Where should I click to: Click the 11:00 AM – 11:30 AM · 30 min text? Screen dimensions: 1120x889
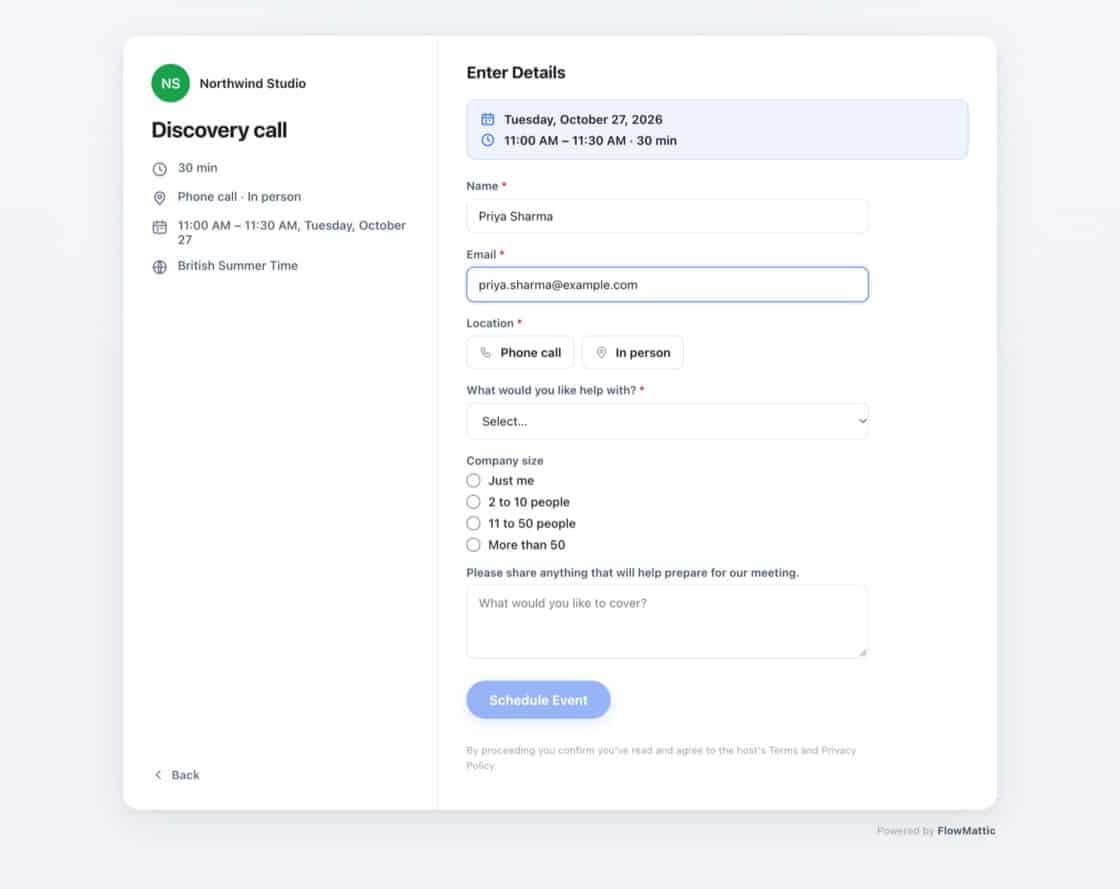tap(590, 141)
